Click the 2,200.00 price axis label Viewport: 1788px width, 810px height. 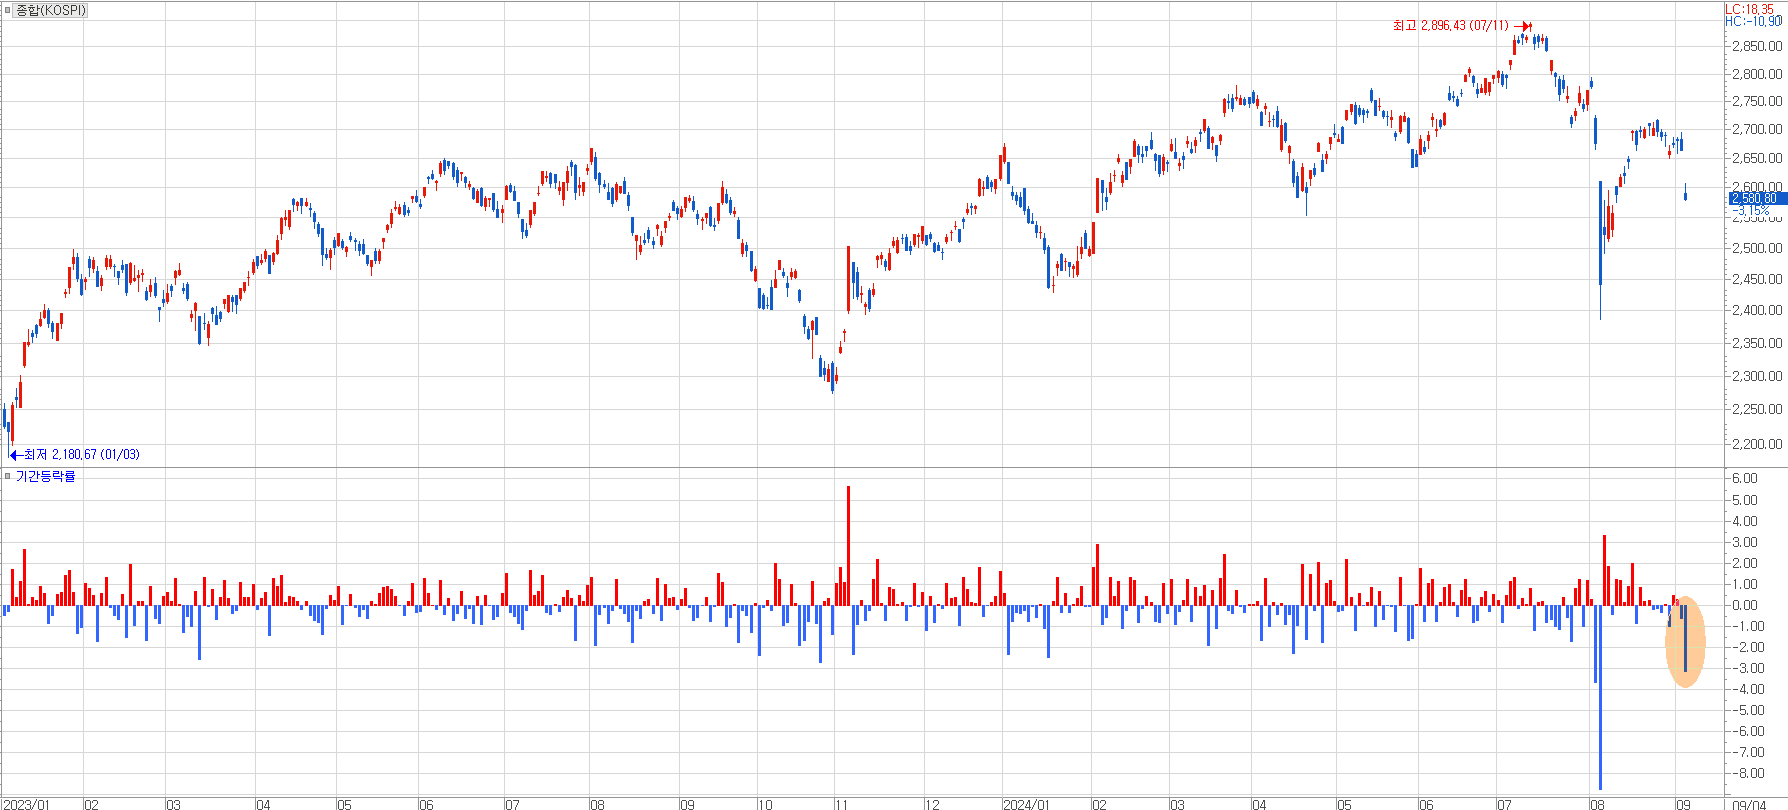[1757, 444]
